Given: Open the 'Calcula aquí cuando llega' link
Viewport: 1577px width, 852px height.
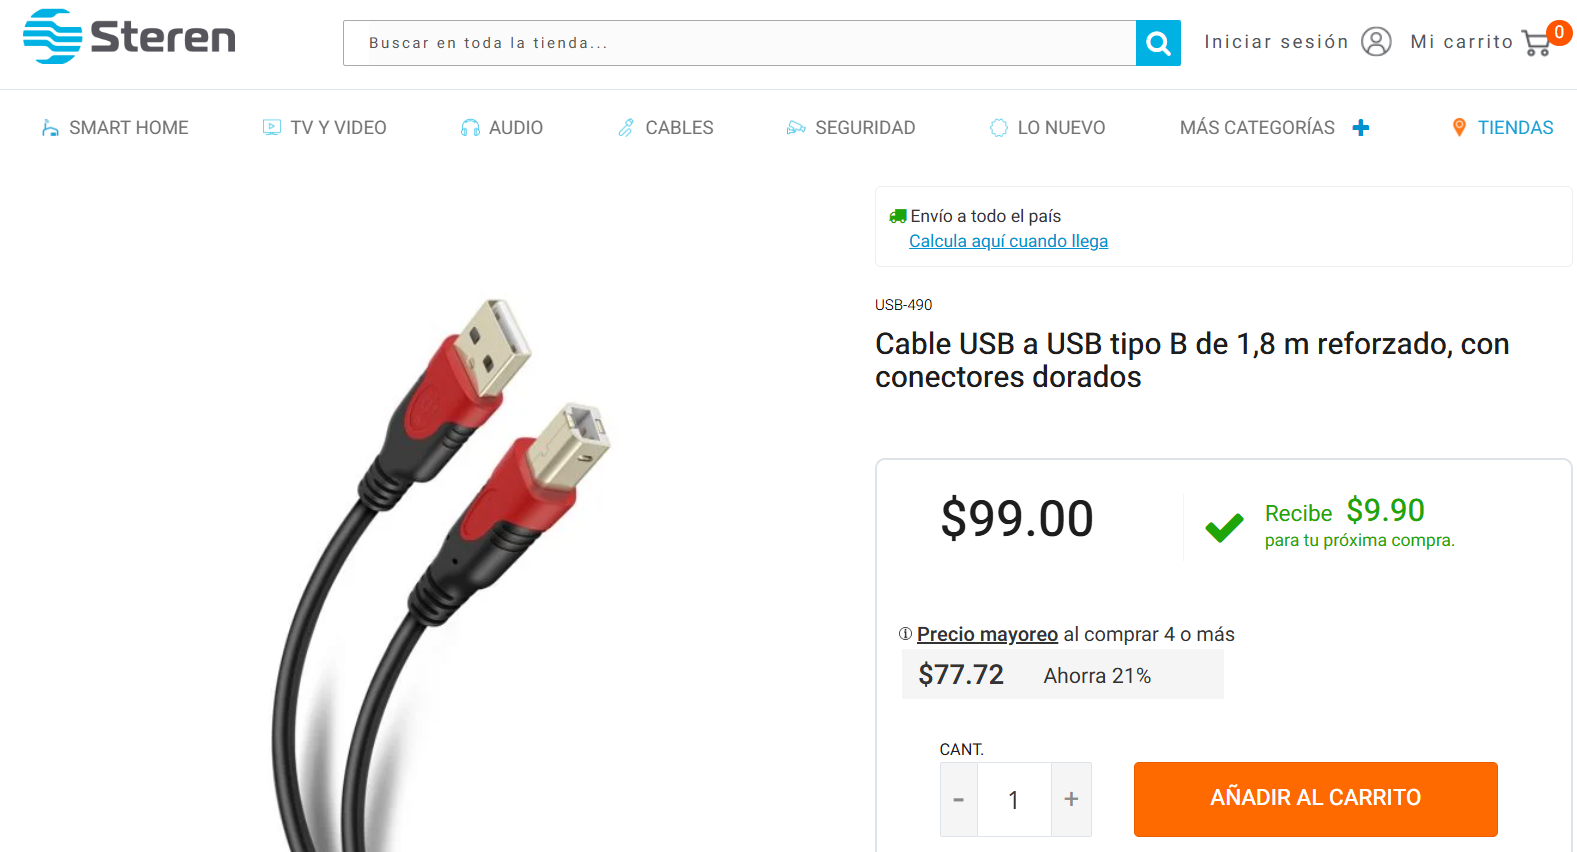Looking at the screenshot, I should tap(1008, 241).
